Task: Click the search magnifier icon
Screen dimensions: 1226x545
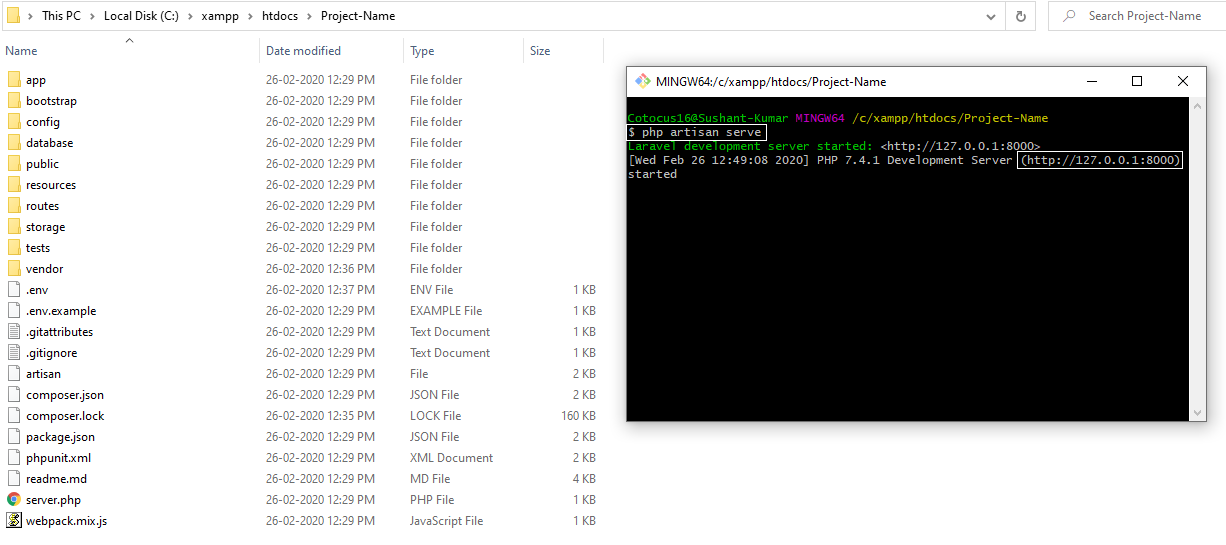Action: [1070, 16]
